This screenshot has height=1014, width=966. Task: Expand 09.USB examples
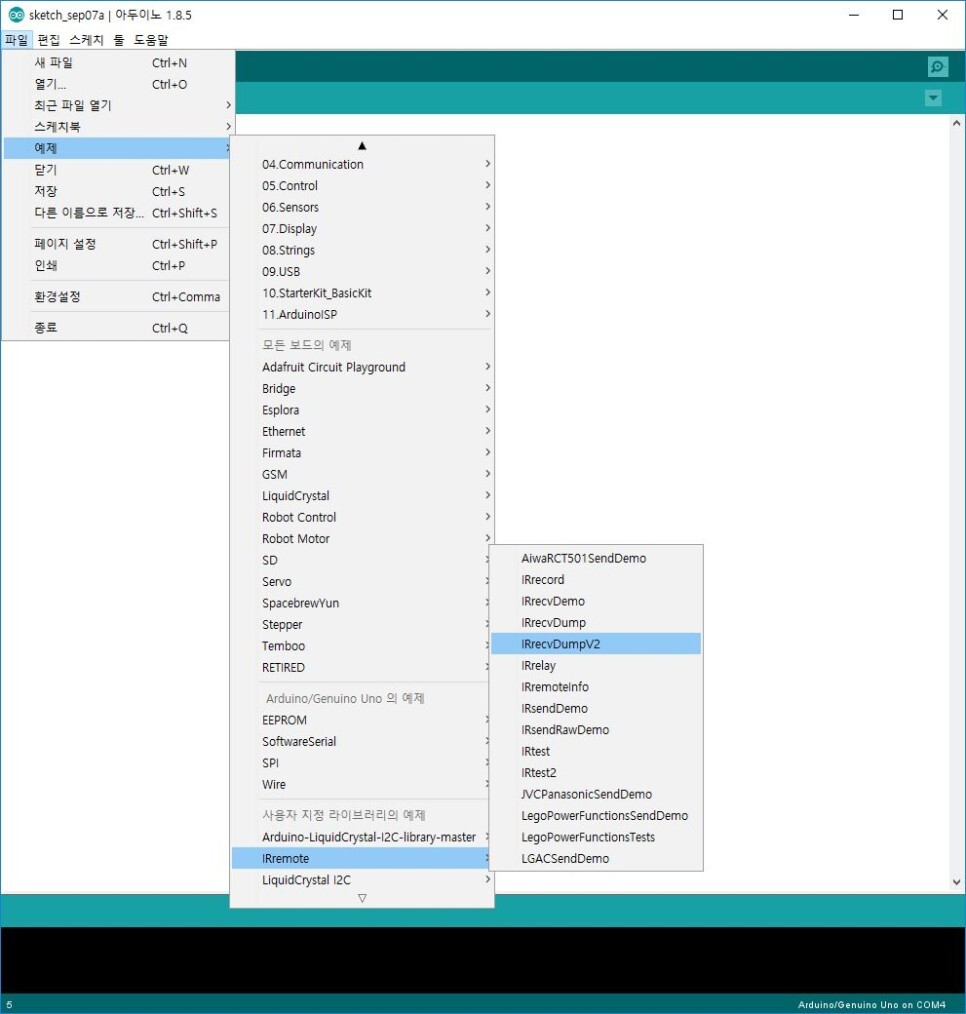(363, 271)
